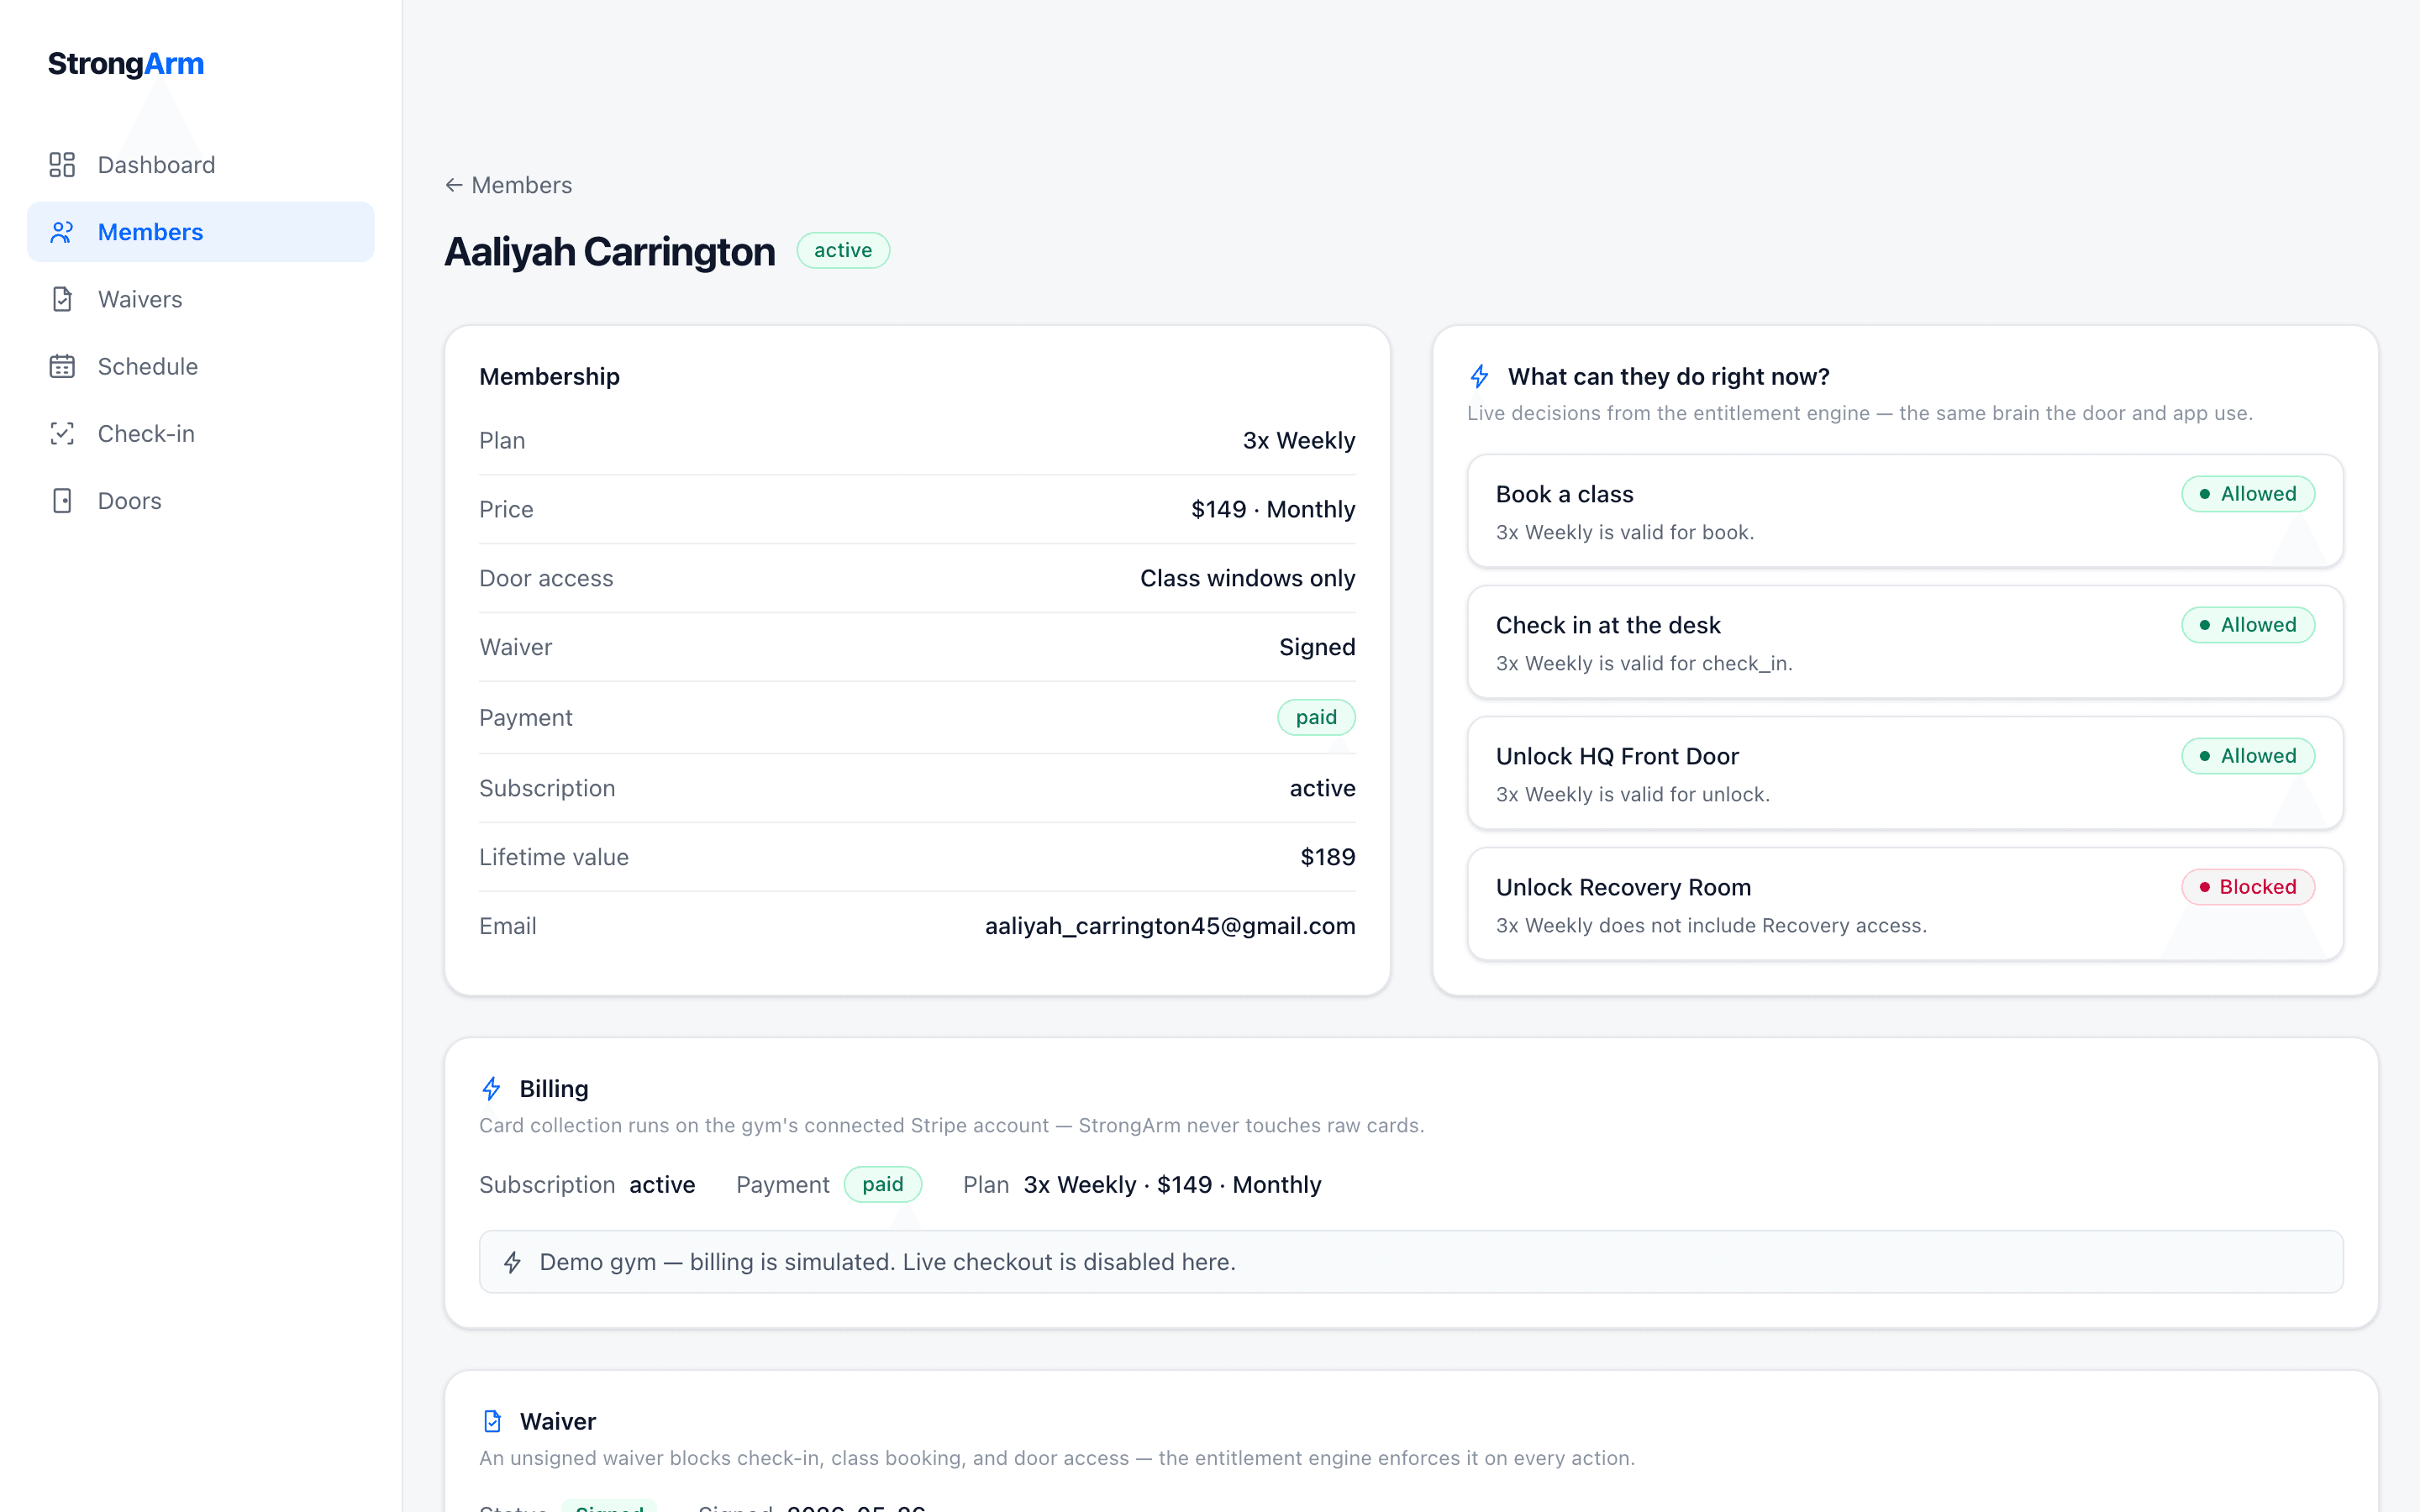Screen dimensions: 2420x1512
Task: Click '3x Weekly is valid for check_in.'
Action: pos(1644,663)
